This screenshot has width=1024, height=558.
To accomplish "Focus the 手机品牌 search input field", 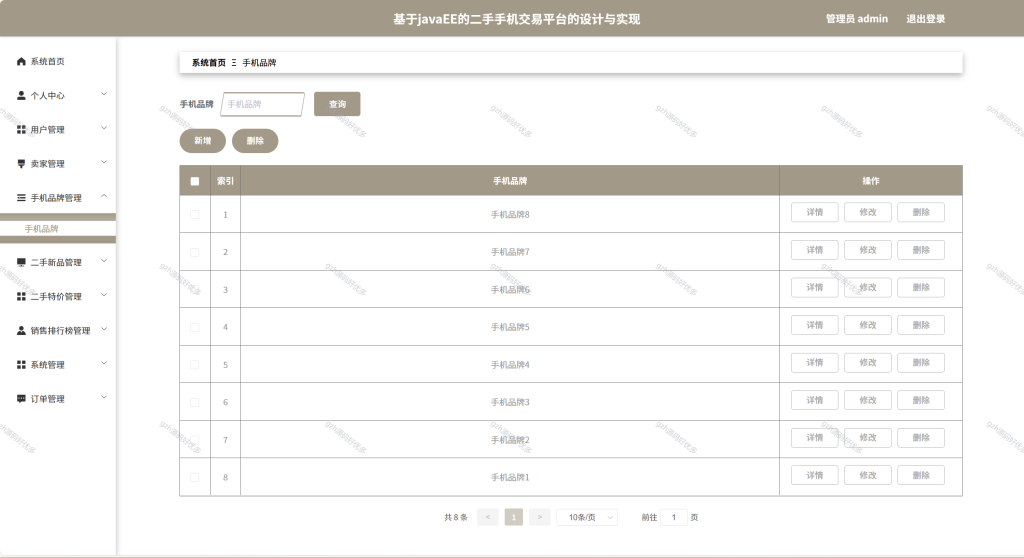I will point(263,104).
